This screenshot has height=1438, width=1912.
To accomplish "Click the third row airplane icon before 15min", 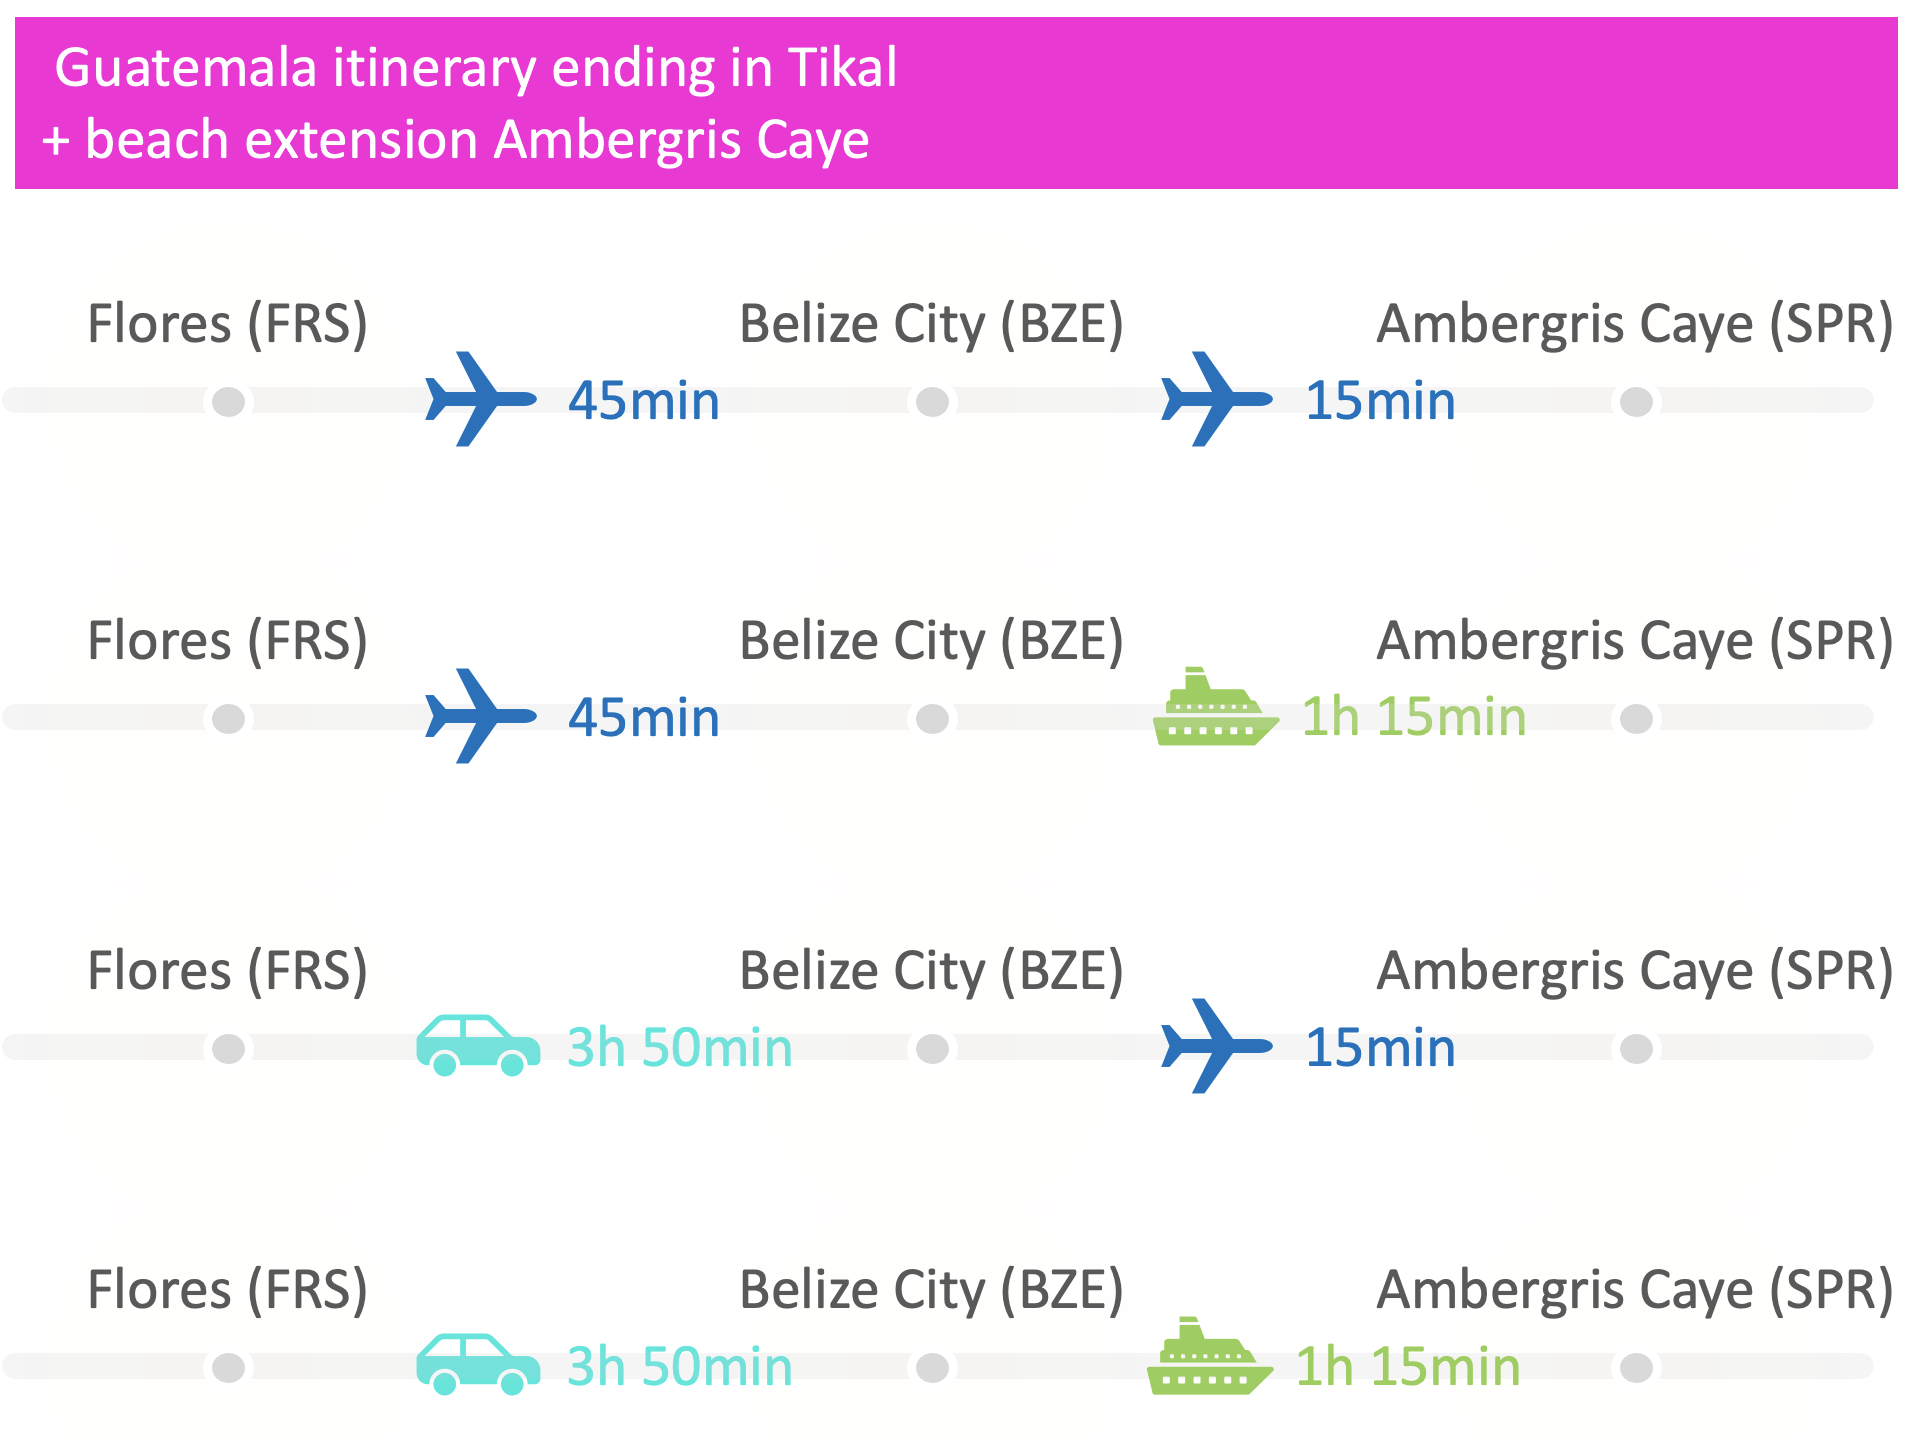I will [1217, 1046].
